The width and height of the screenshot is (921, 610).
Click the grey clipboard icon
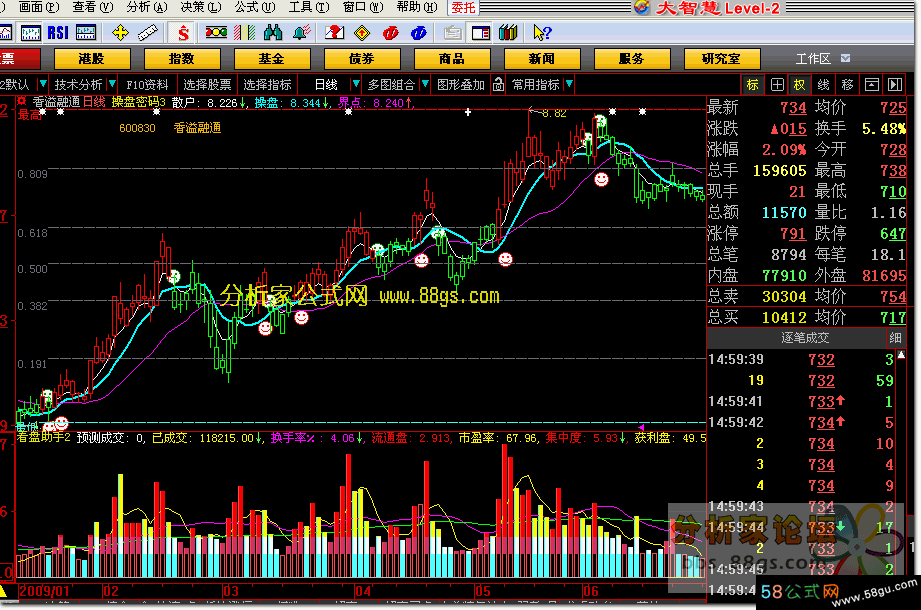click(x=452, y=33)
